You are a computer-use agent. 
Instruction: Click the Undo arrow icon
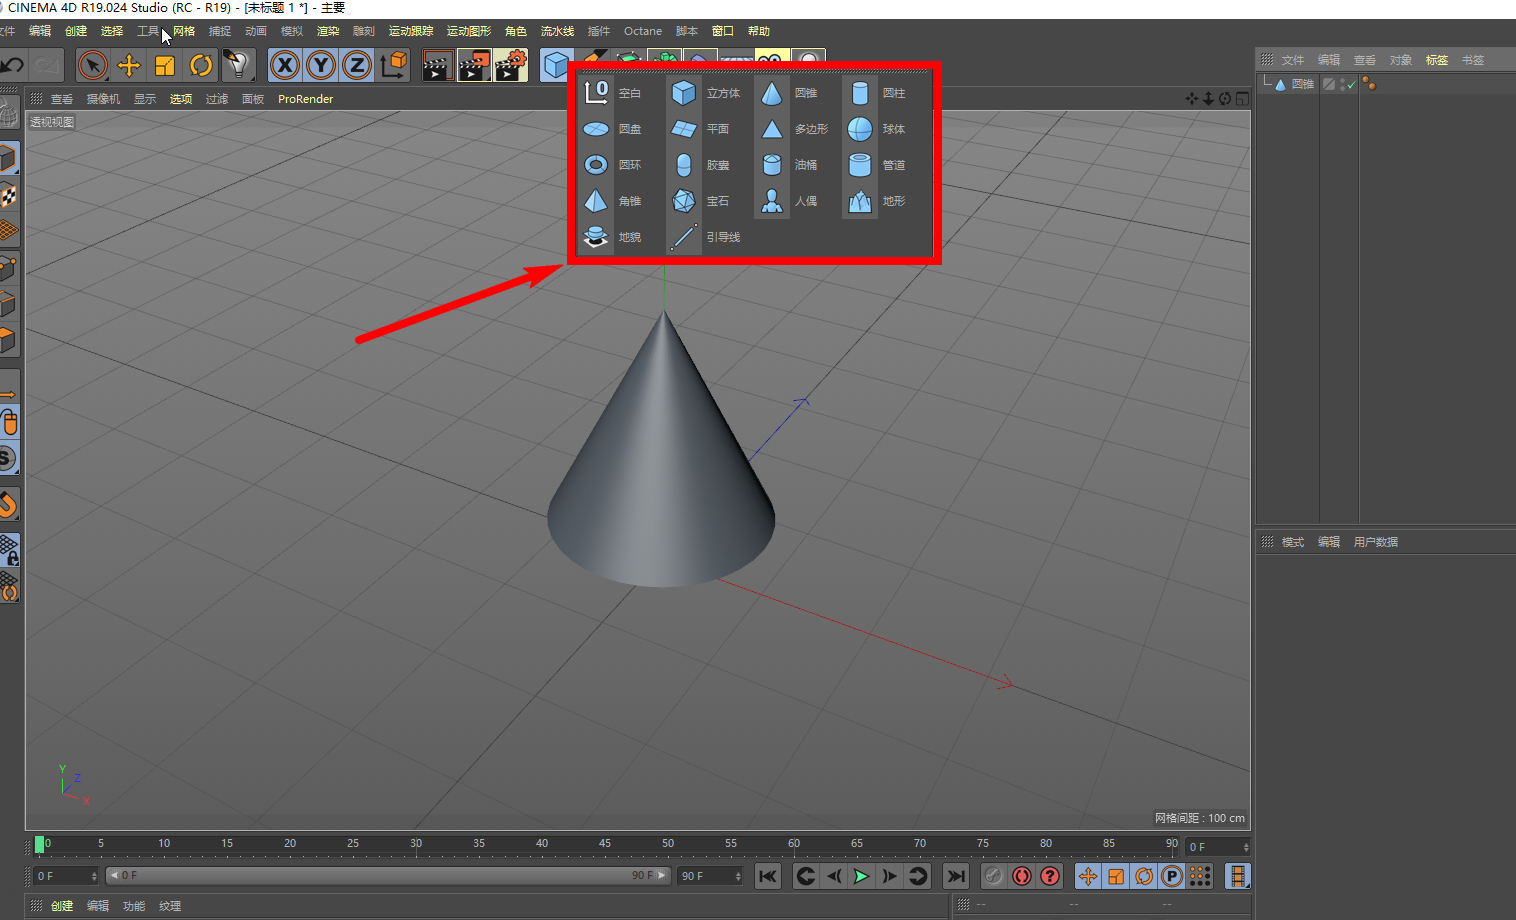pos(12,66)
